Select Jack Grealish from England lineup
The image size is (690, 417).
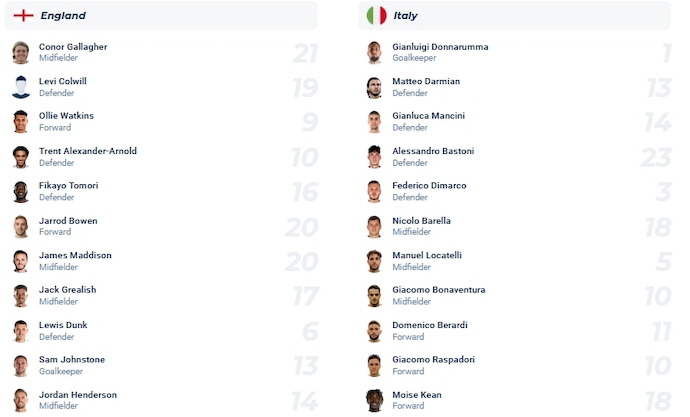(68, 290)
